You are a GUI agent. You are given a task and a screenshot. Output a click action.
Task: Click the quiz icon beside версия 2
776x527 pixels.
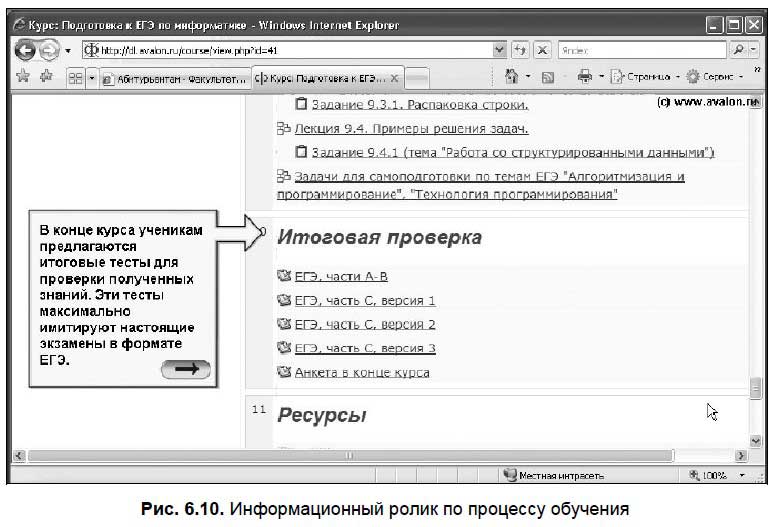pos(284,323)
